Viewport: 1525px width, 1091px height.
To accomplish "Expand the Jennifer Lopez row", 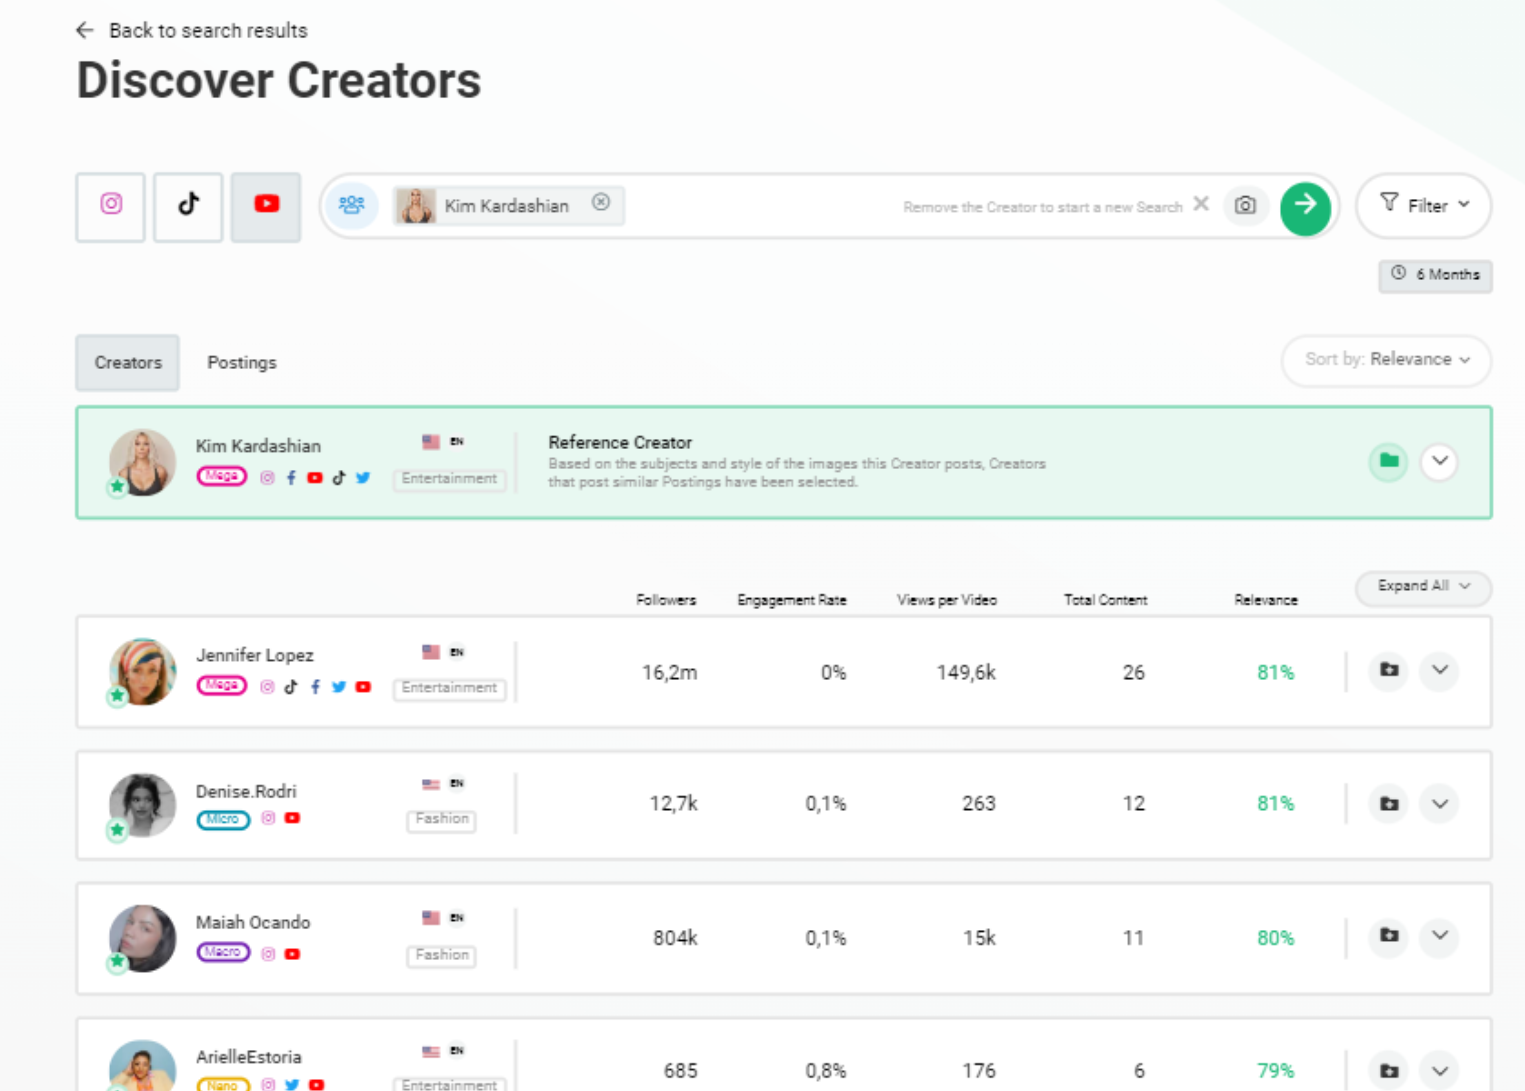I will tap(1439, 670).
